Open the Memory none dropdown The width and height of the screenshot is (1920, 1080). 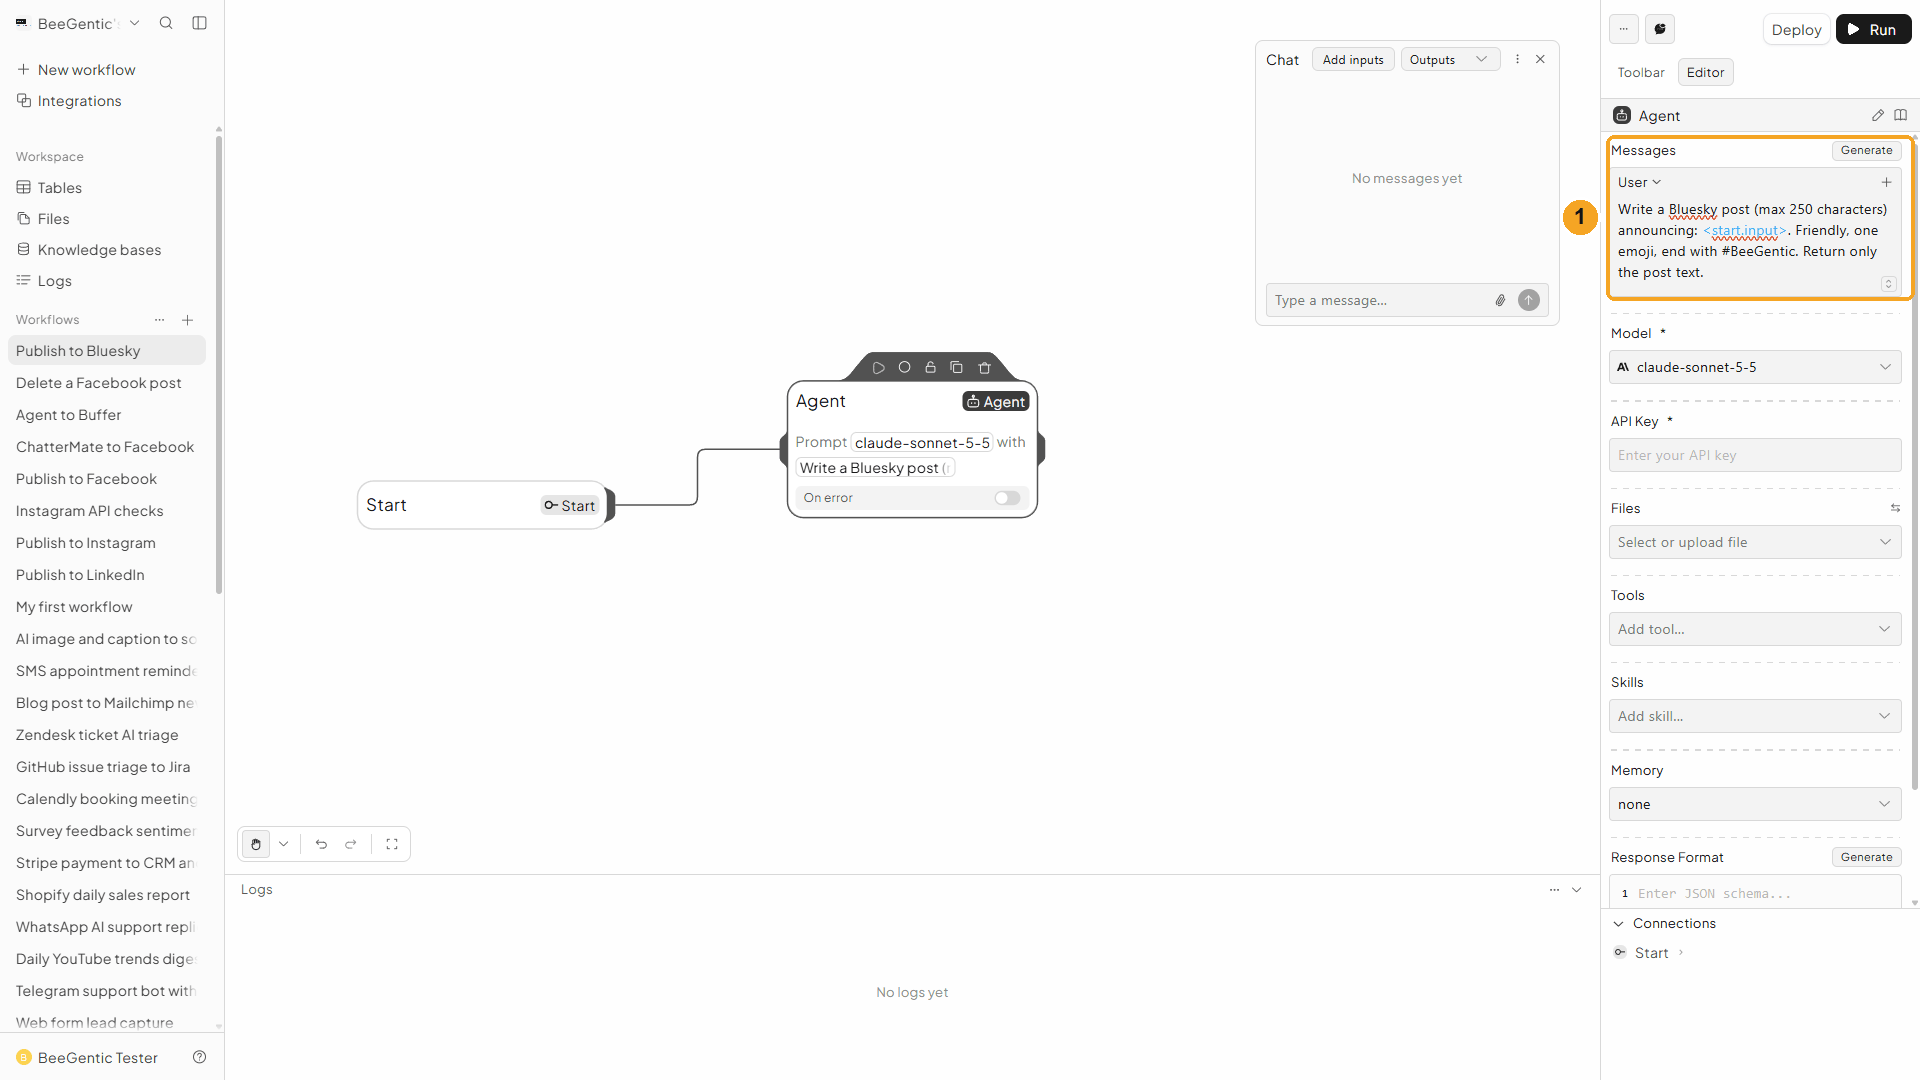(1754, 804)
